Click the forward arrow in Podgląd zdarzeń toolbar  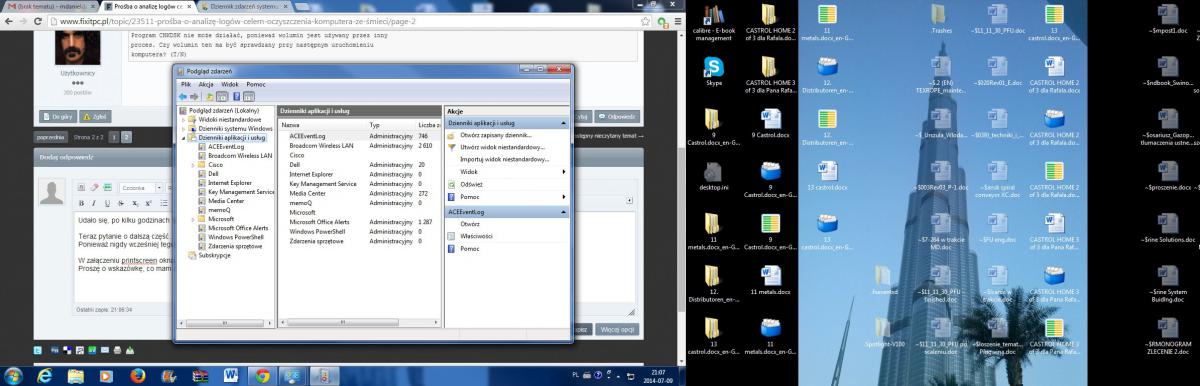pyautogui.click(x=195, y=96)
